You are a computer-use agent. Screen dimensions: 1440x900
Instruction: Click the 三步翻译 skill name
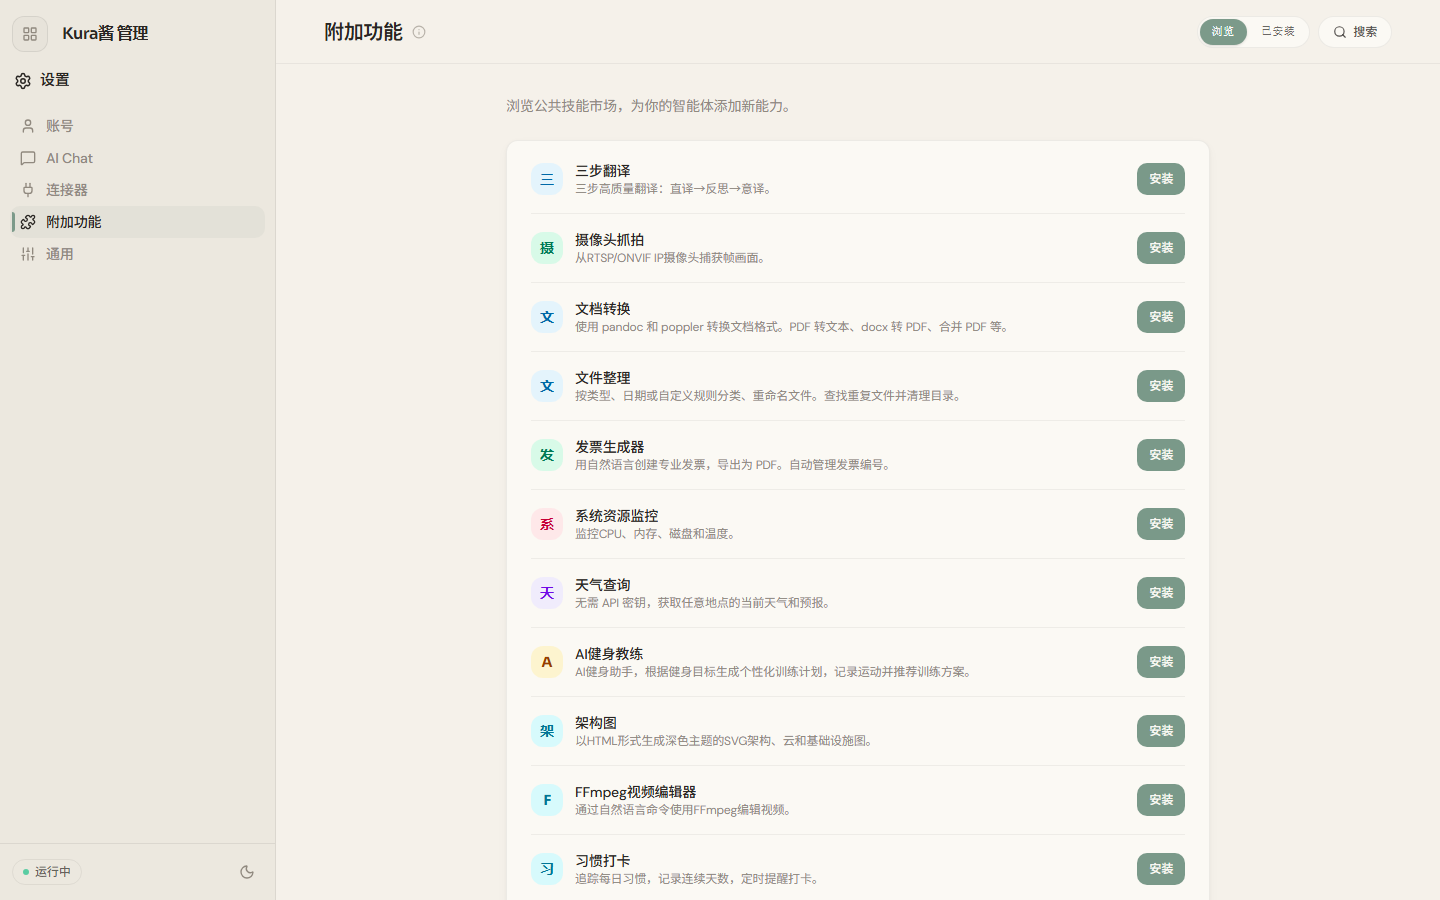tap(602, 171)
